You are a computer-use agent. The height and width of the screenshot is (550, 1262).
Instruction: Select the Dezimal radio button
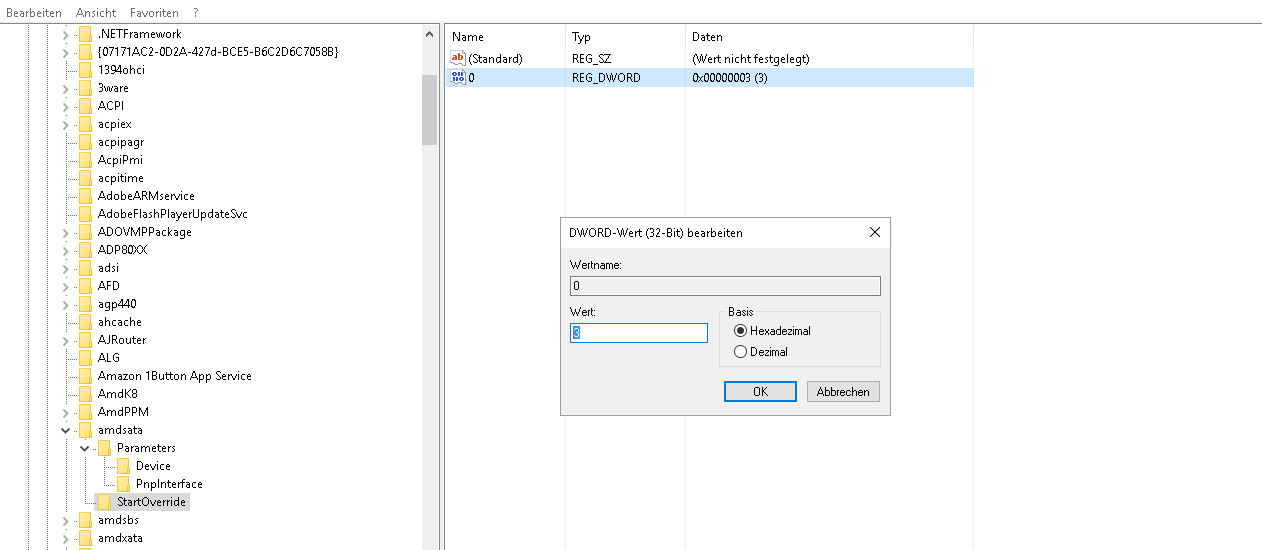[741, 352]
